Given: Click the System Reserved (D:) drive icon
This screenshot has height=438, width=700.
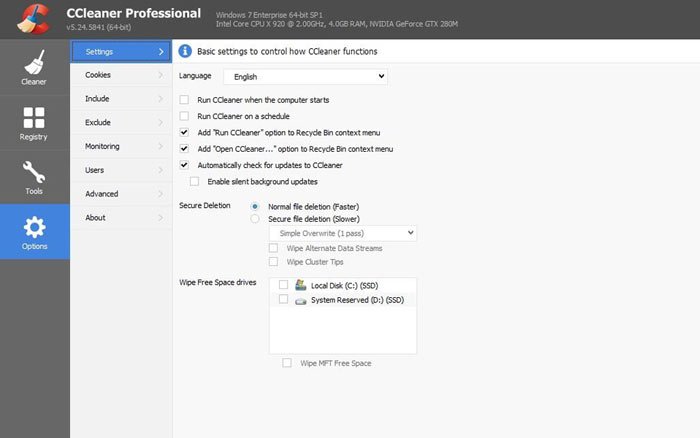Looking at the screenshot, I should (301, 301).
